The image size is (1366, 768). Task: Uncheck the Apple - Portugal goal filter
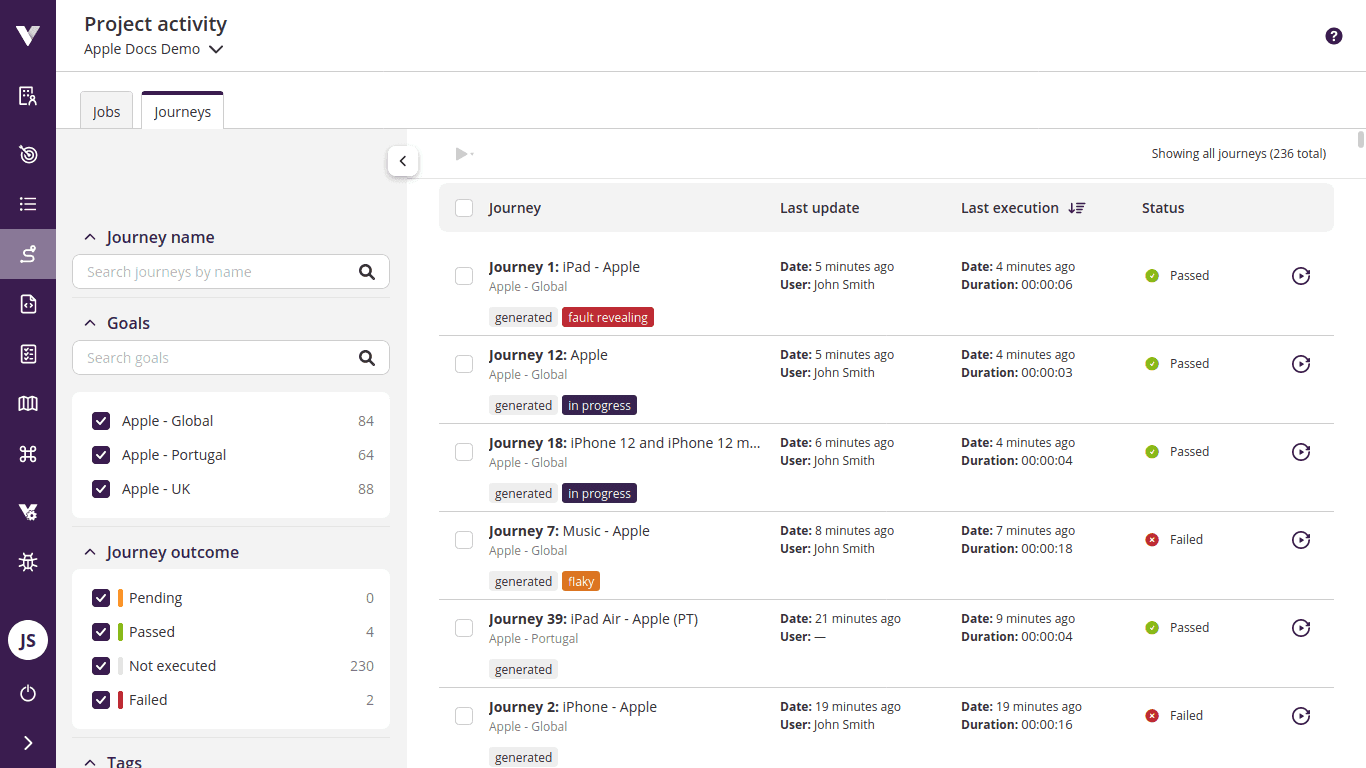(100, 454)
